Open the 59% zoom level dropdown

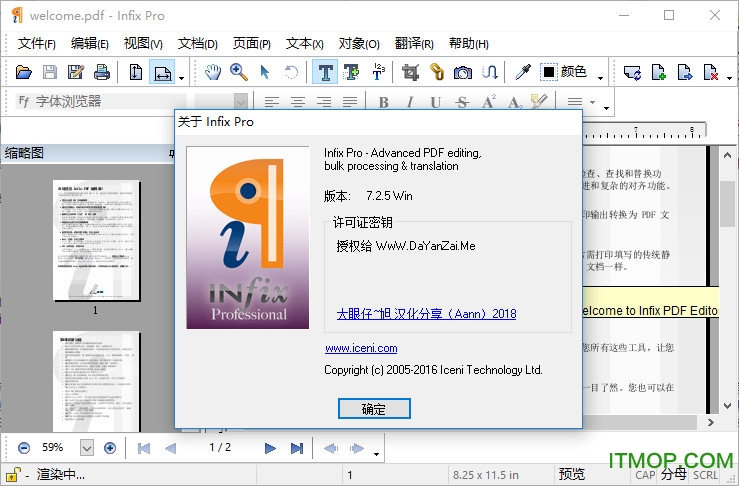(x=87, y=448)
